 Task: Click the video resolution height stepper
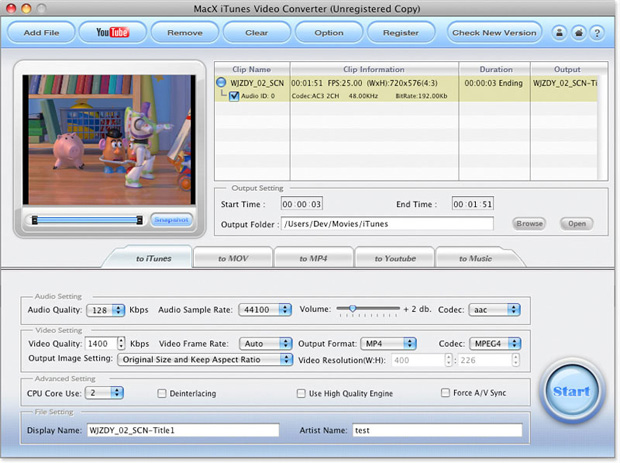tap(515, 360)
